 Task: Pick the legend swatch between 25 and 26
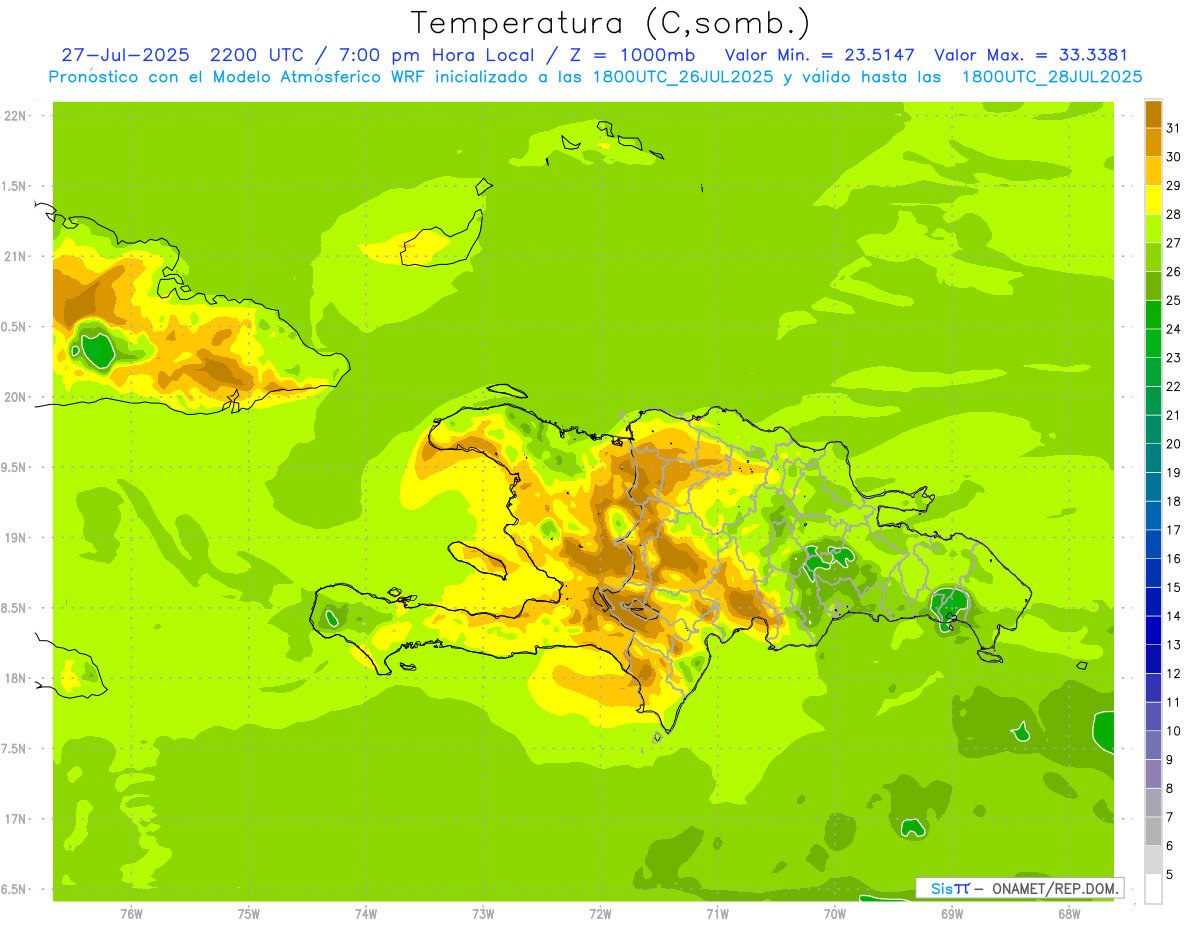1153,286
